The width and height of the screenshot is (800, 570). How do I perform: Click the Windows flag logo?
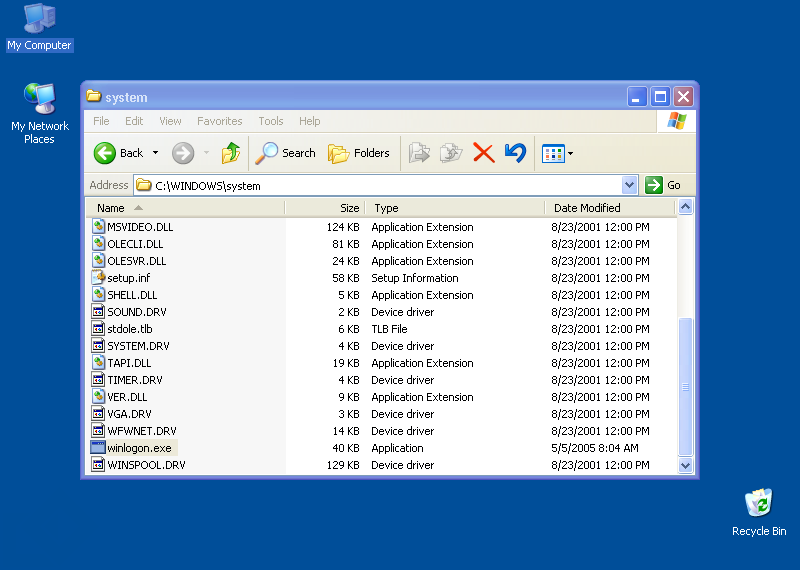(677, 121)
